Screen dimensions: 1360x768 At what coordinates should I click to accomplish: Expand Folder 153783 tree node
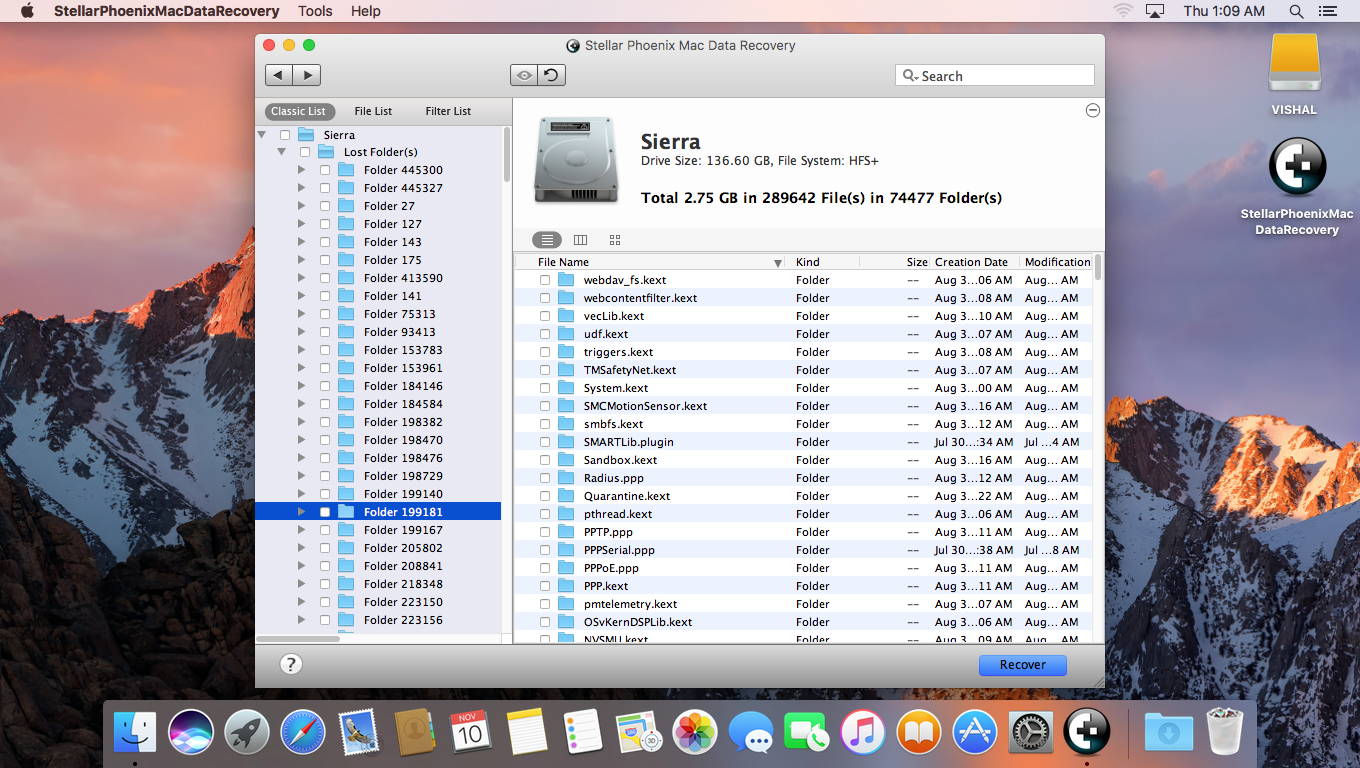click(302, 350)
